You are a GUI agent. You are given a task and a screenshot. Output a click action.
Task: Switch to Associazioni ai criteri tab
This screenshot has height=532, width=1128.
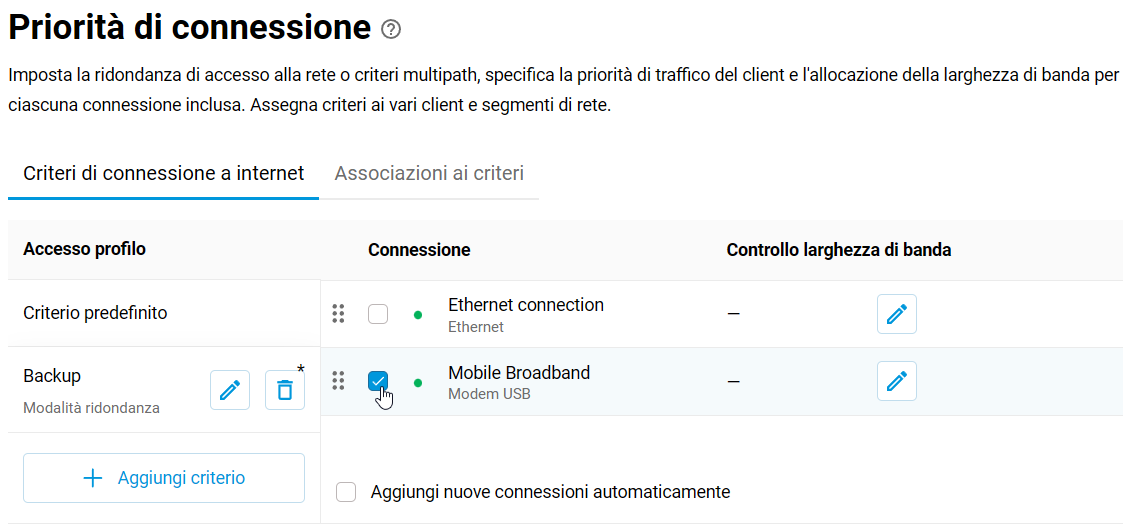[x=429, y=173]
